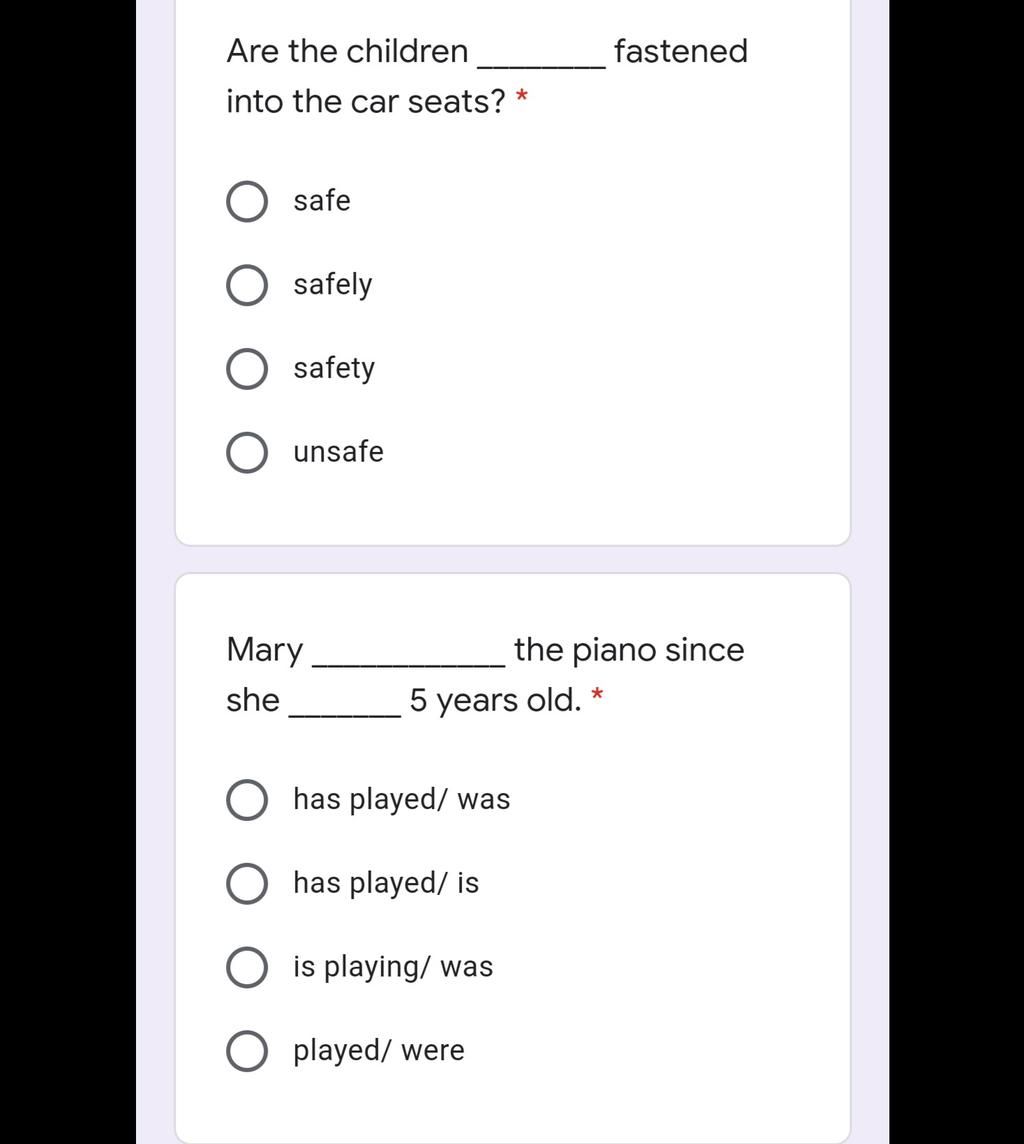Viewport: 1024px width, 1144px height.
Task: Click the "has played/ is" label text
Action: tap(386, 884)
